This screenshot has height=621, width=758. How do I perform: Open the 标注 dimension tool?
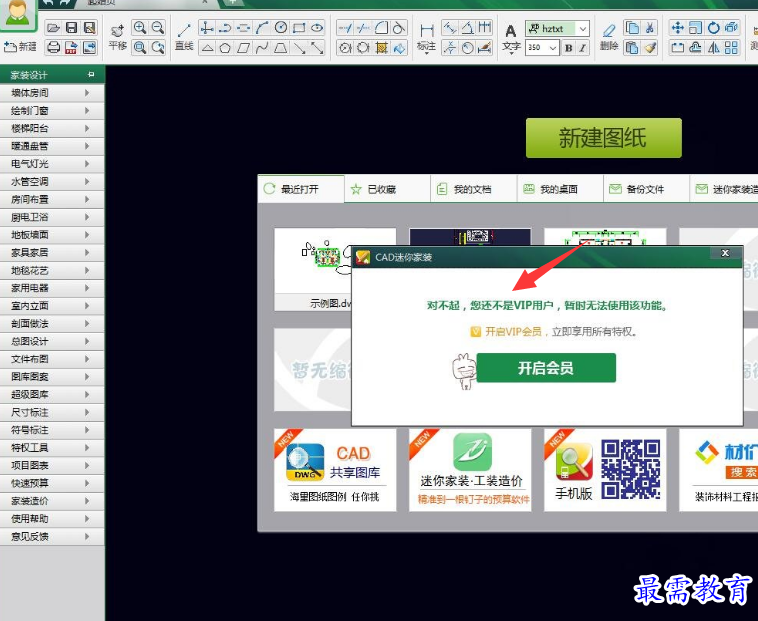(x=426, y=39)
